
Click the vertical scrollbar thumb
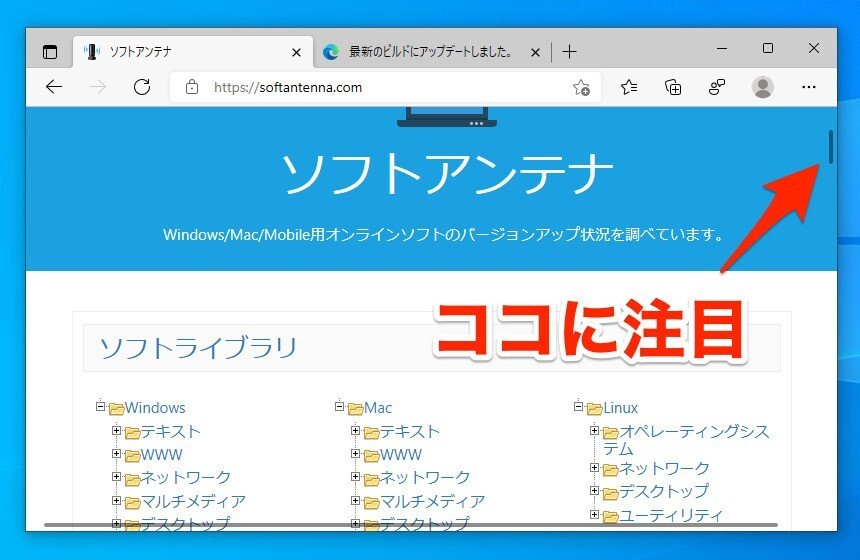click(x=831, y=146)
